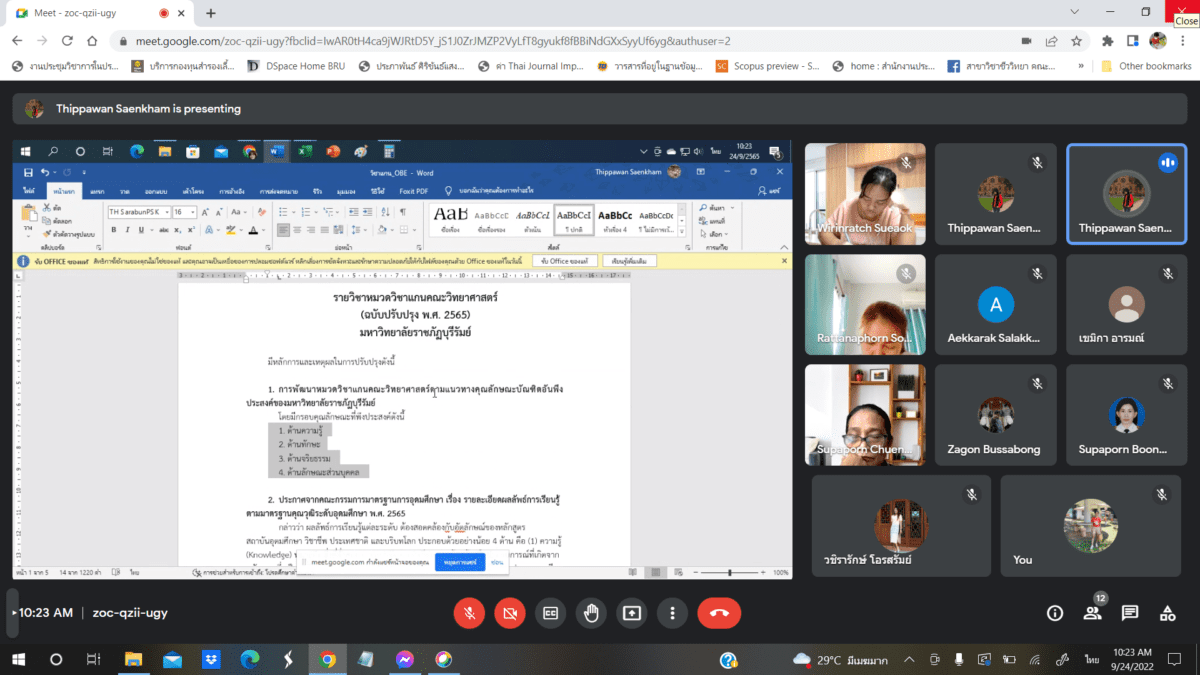
Task: Open Scopus preview bookmark
Action: coord(769,66)
